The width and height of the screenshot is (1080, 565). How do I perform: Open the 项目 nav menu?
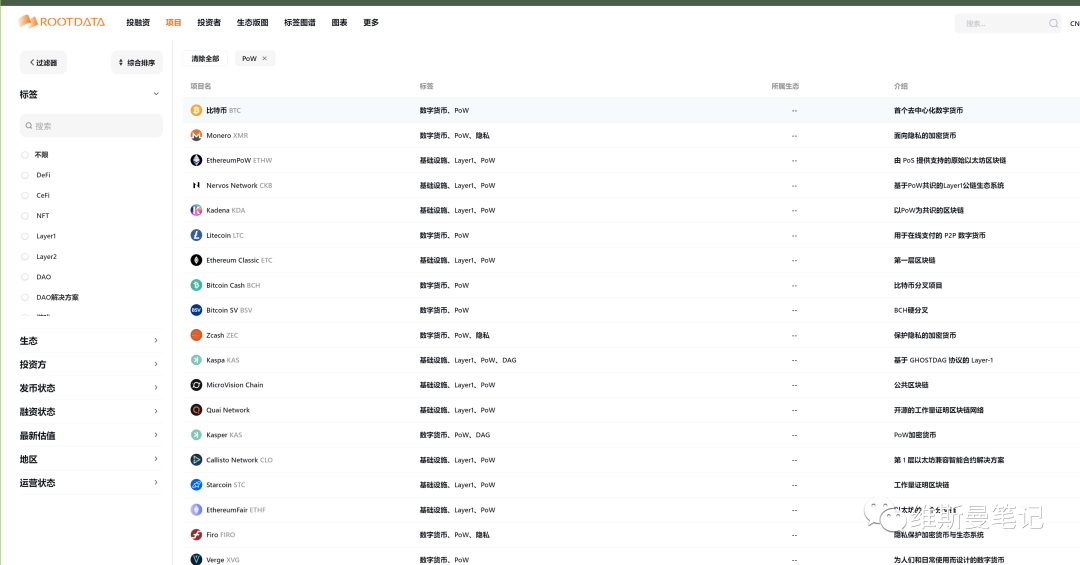(173, 23)
